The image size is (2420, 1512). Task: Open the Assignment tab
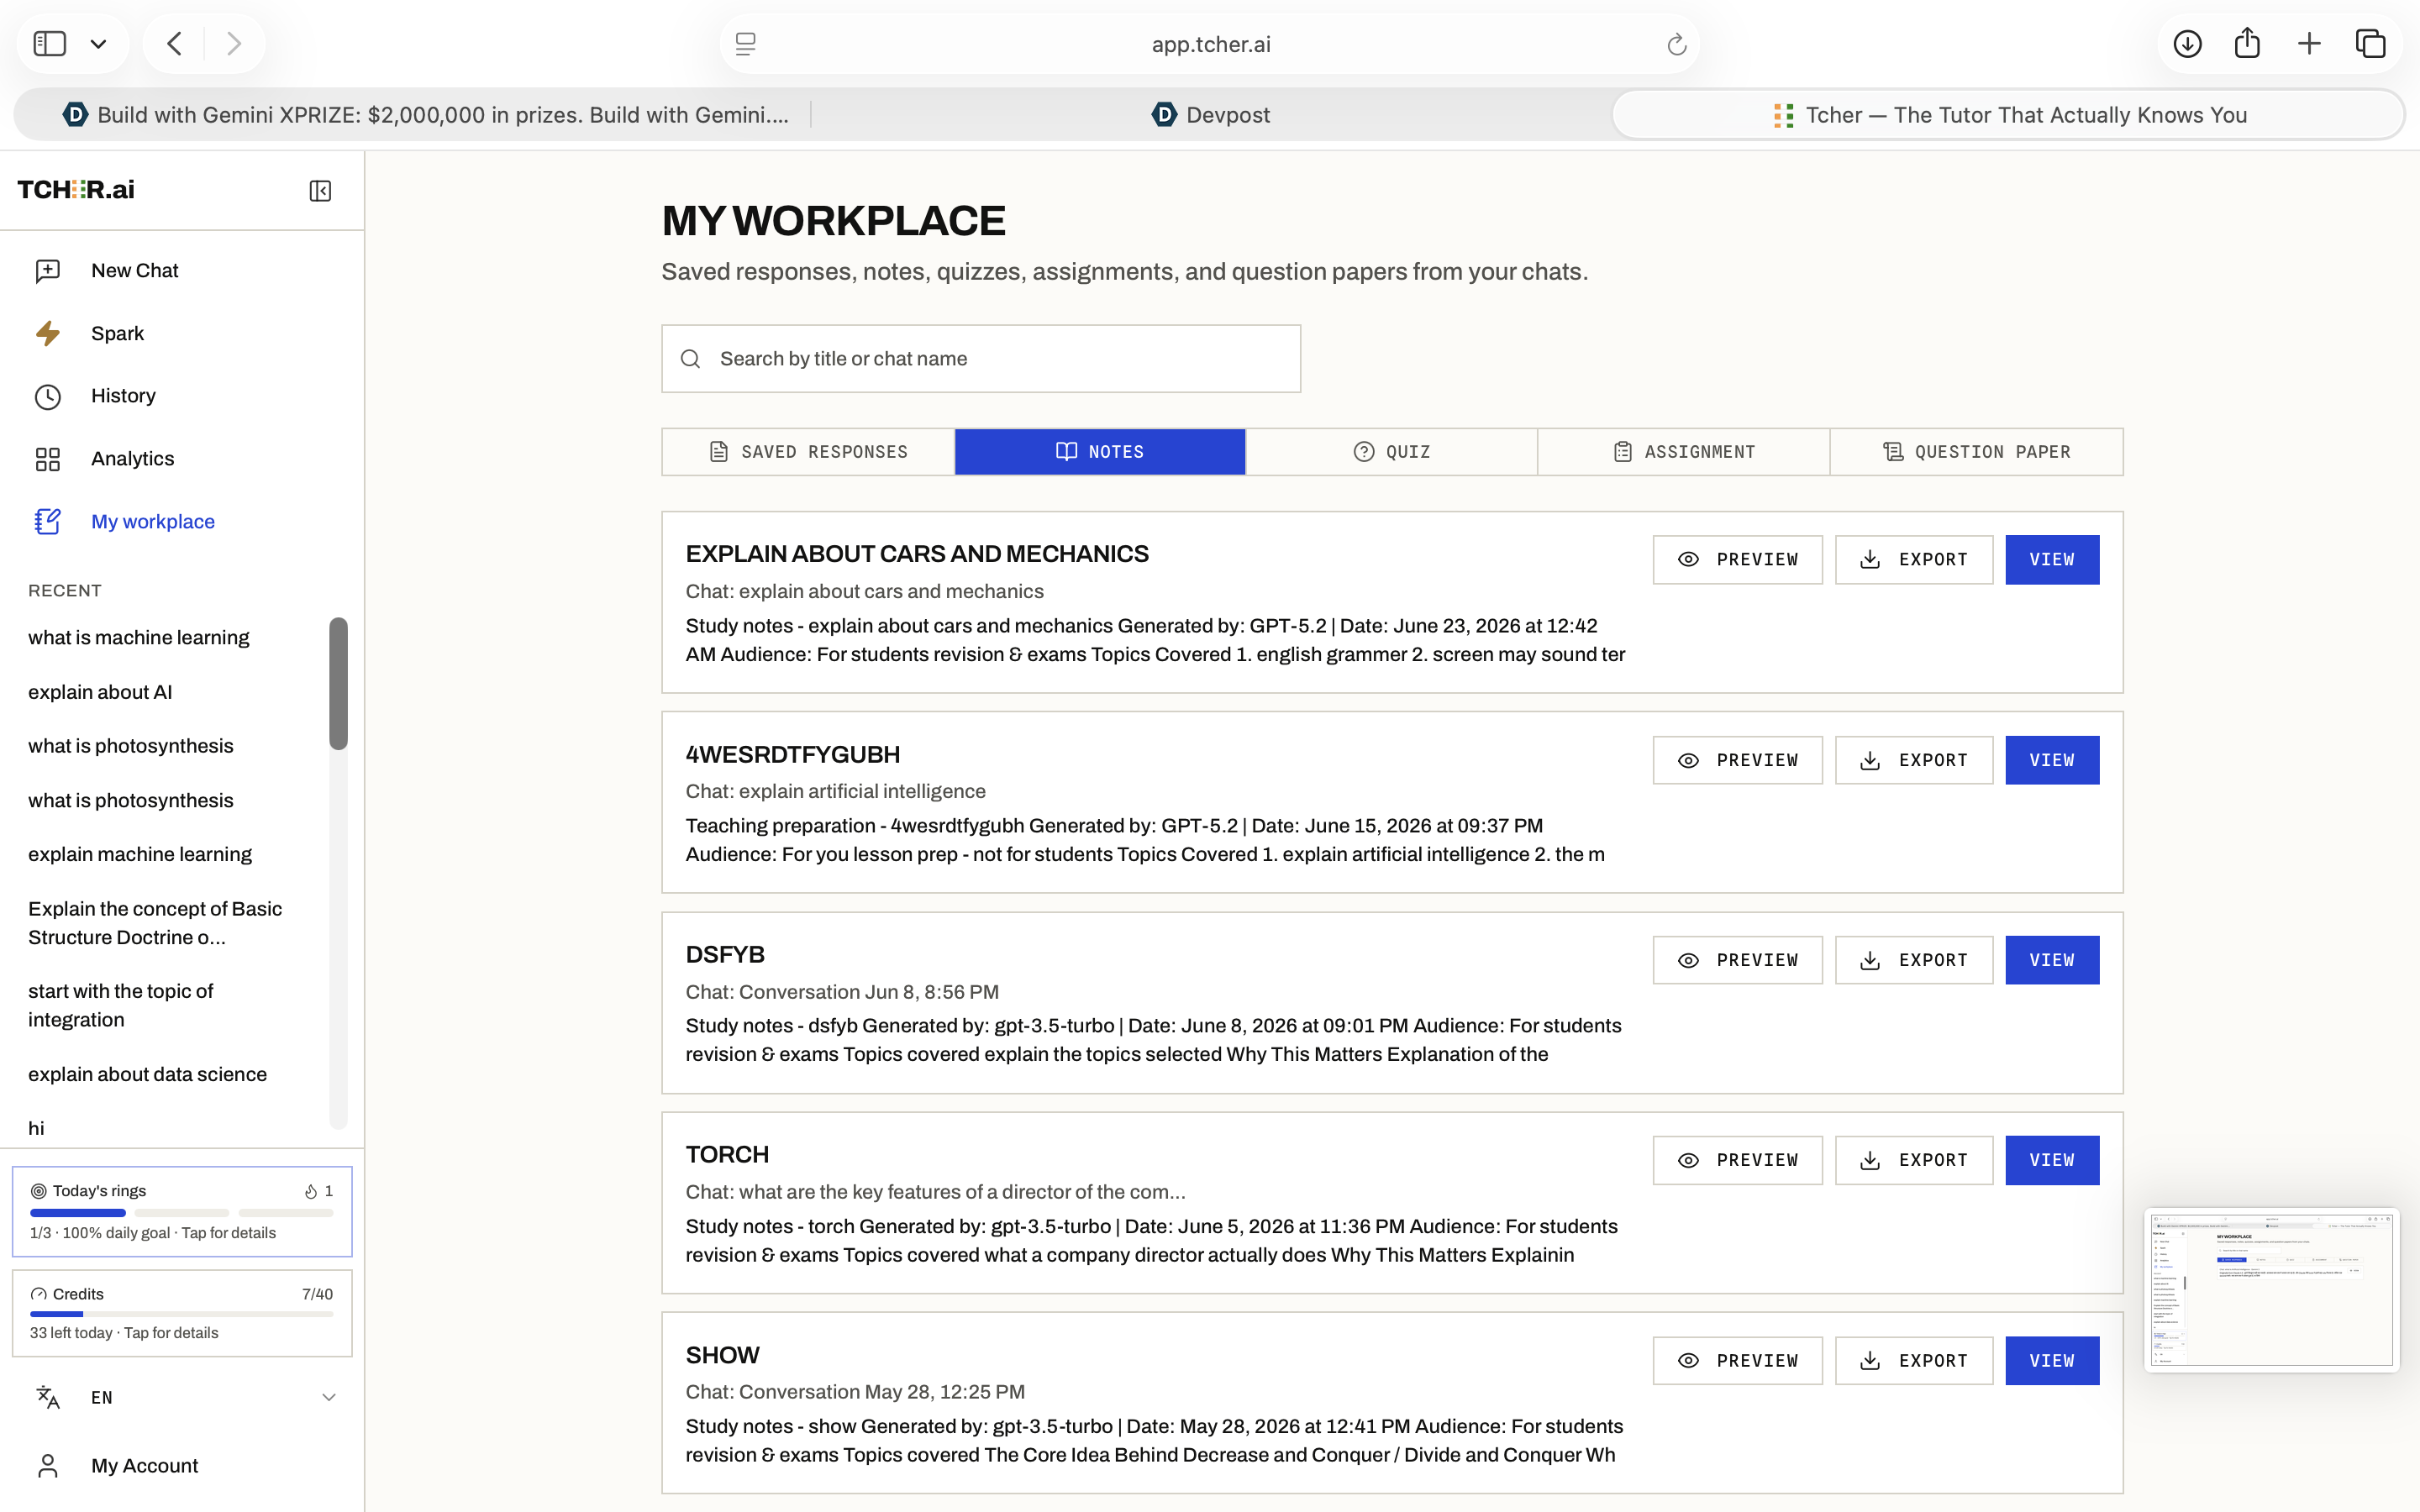coord(1684,452)
